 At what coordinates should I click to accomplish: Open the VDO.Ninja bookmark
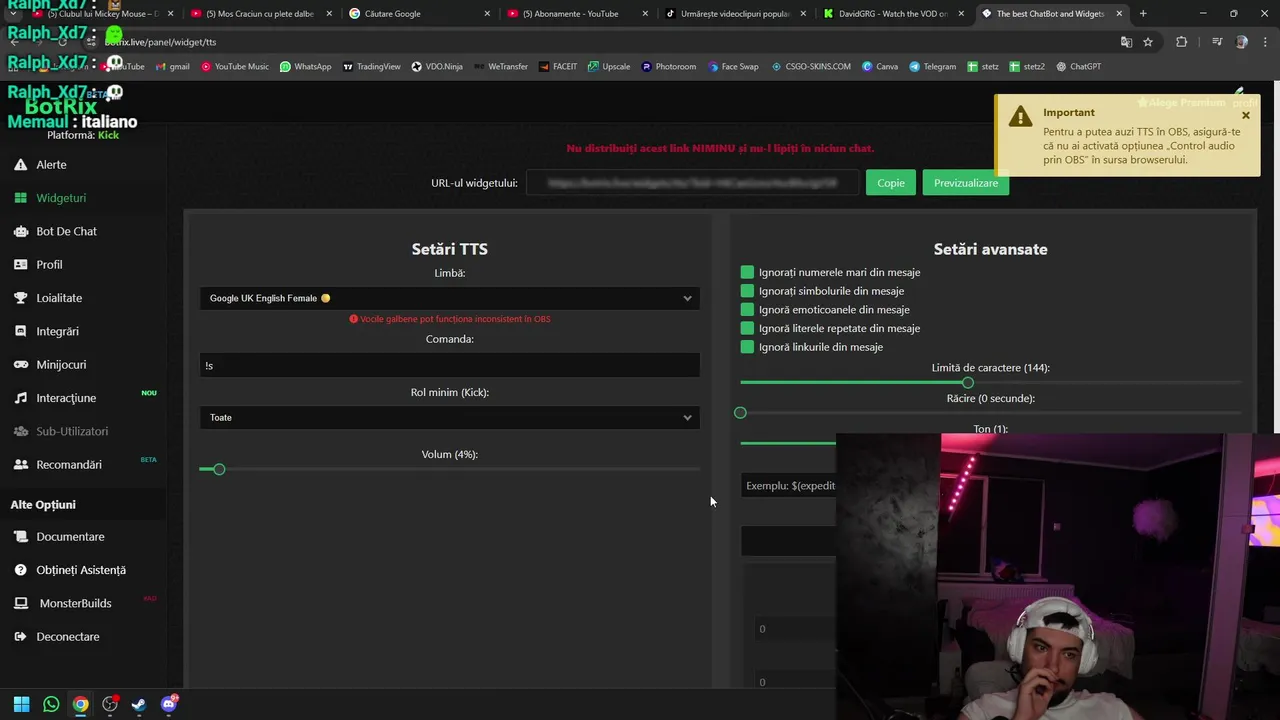click(x=437, y=67)
